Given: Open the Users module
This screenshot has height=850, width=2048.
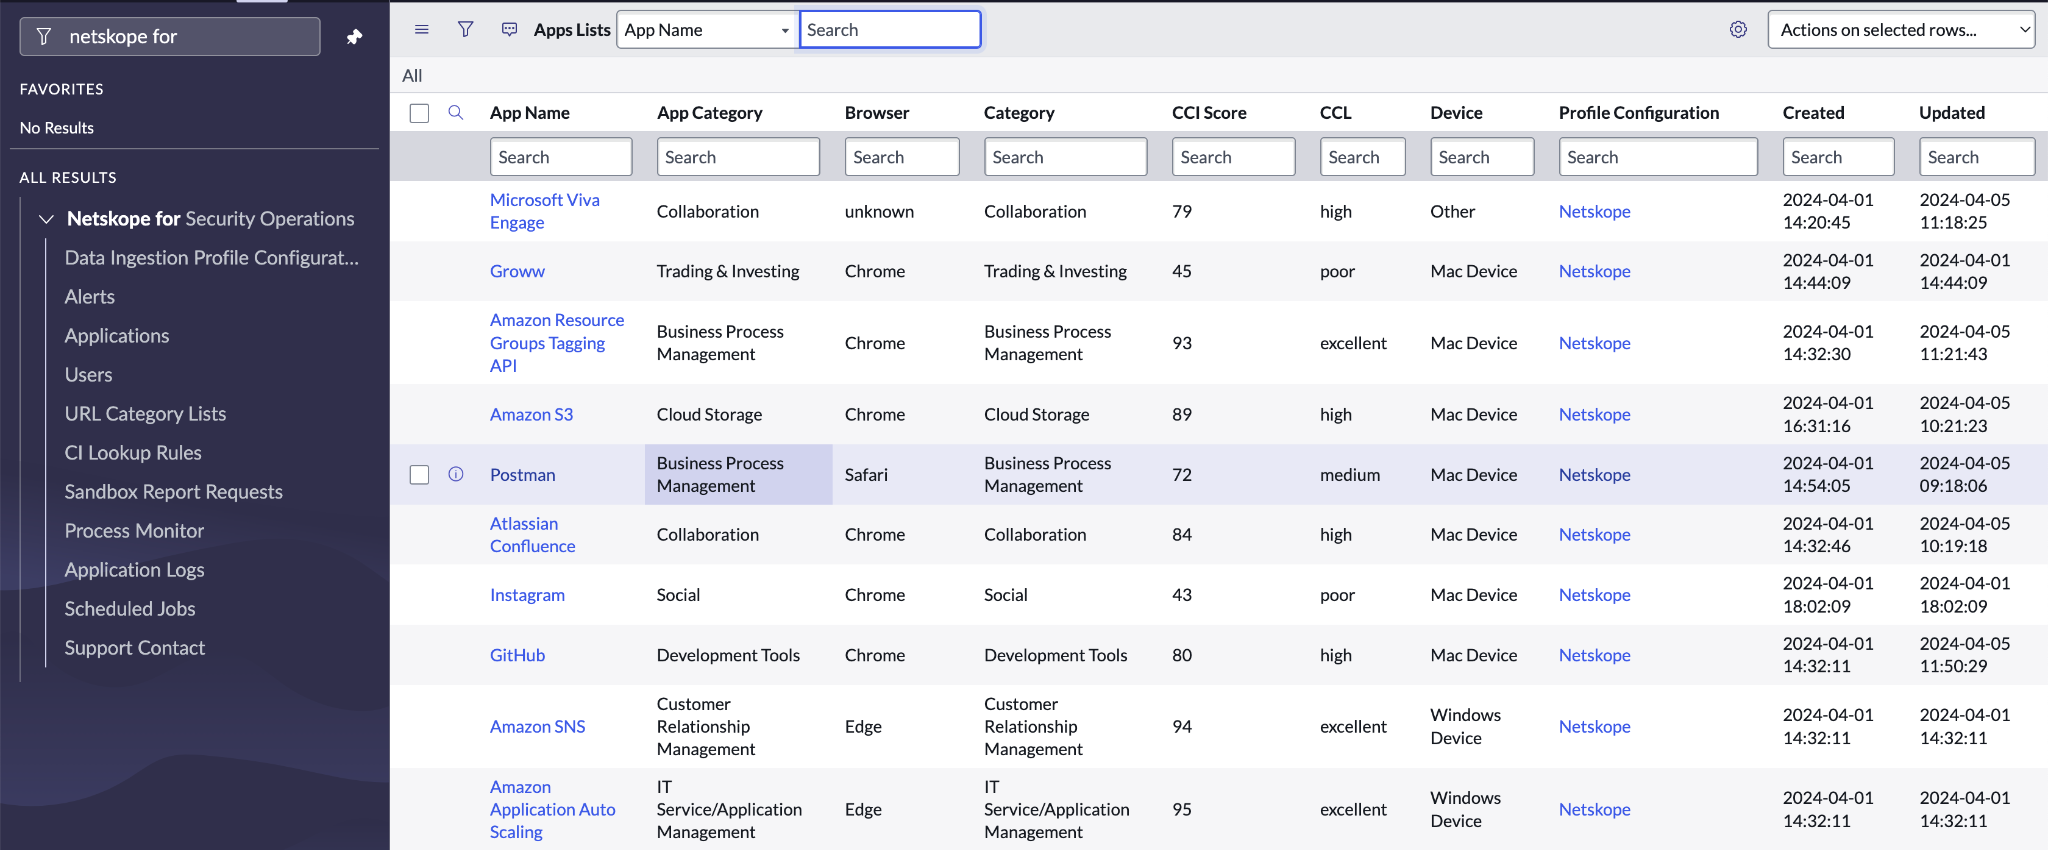Looking at the screenshot, I should [89, 375].
